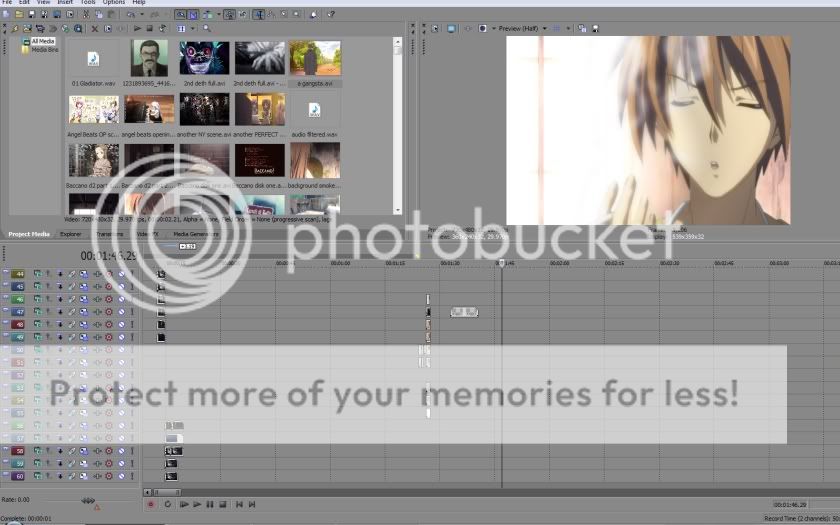Mute video track 45
The height and width of the screenshot is (525, 840).
pos(122,287)
